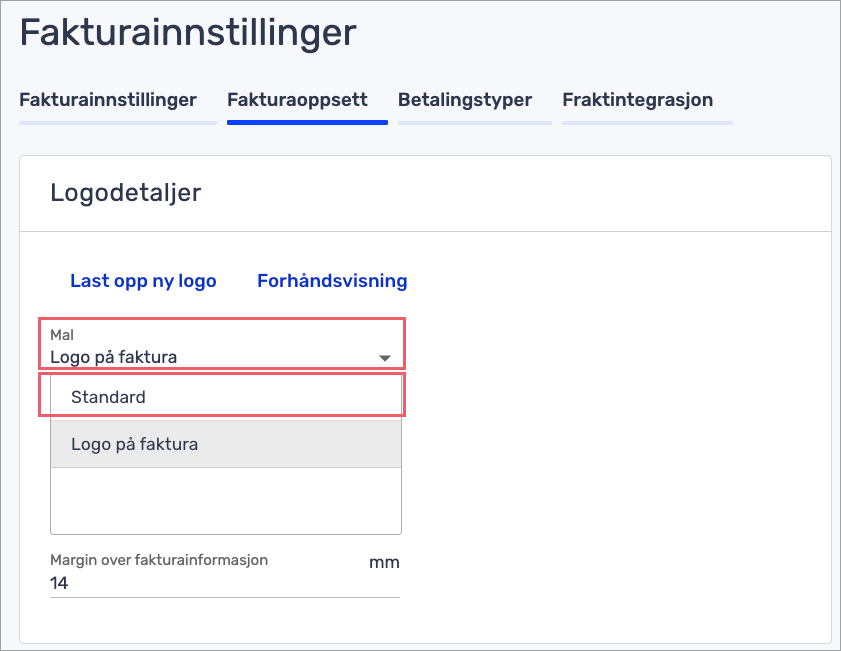The image size is (841, 651).
Task: Pick Logo på faktura list option
Action: [x=134, y=444]
